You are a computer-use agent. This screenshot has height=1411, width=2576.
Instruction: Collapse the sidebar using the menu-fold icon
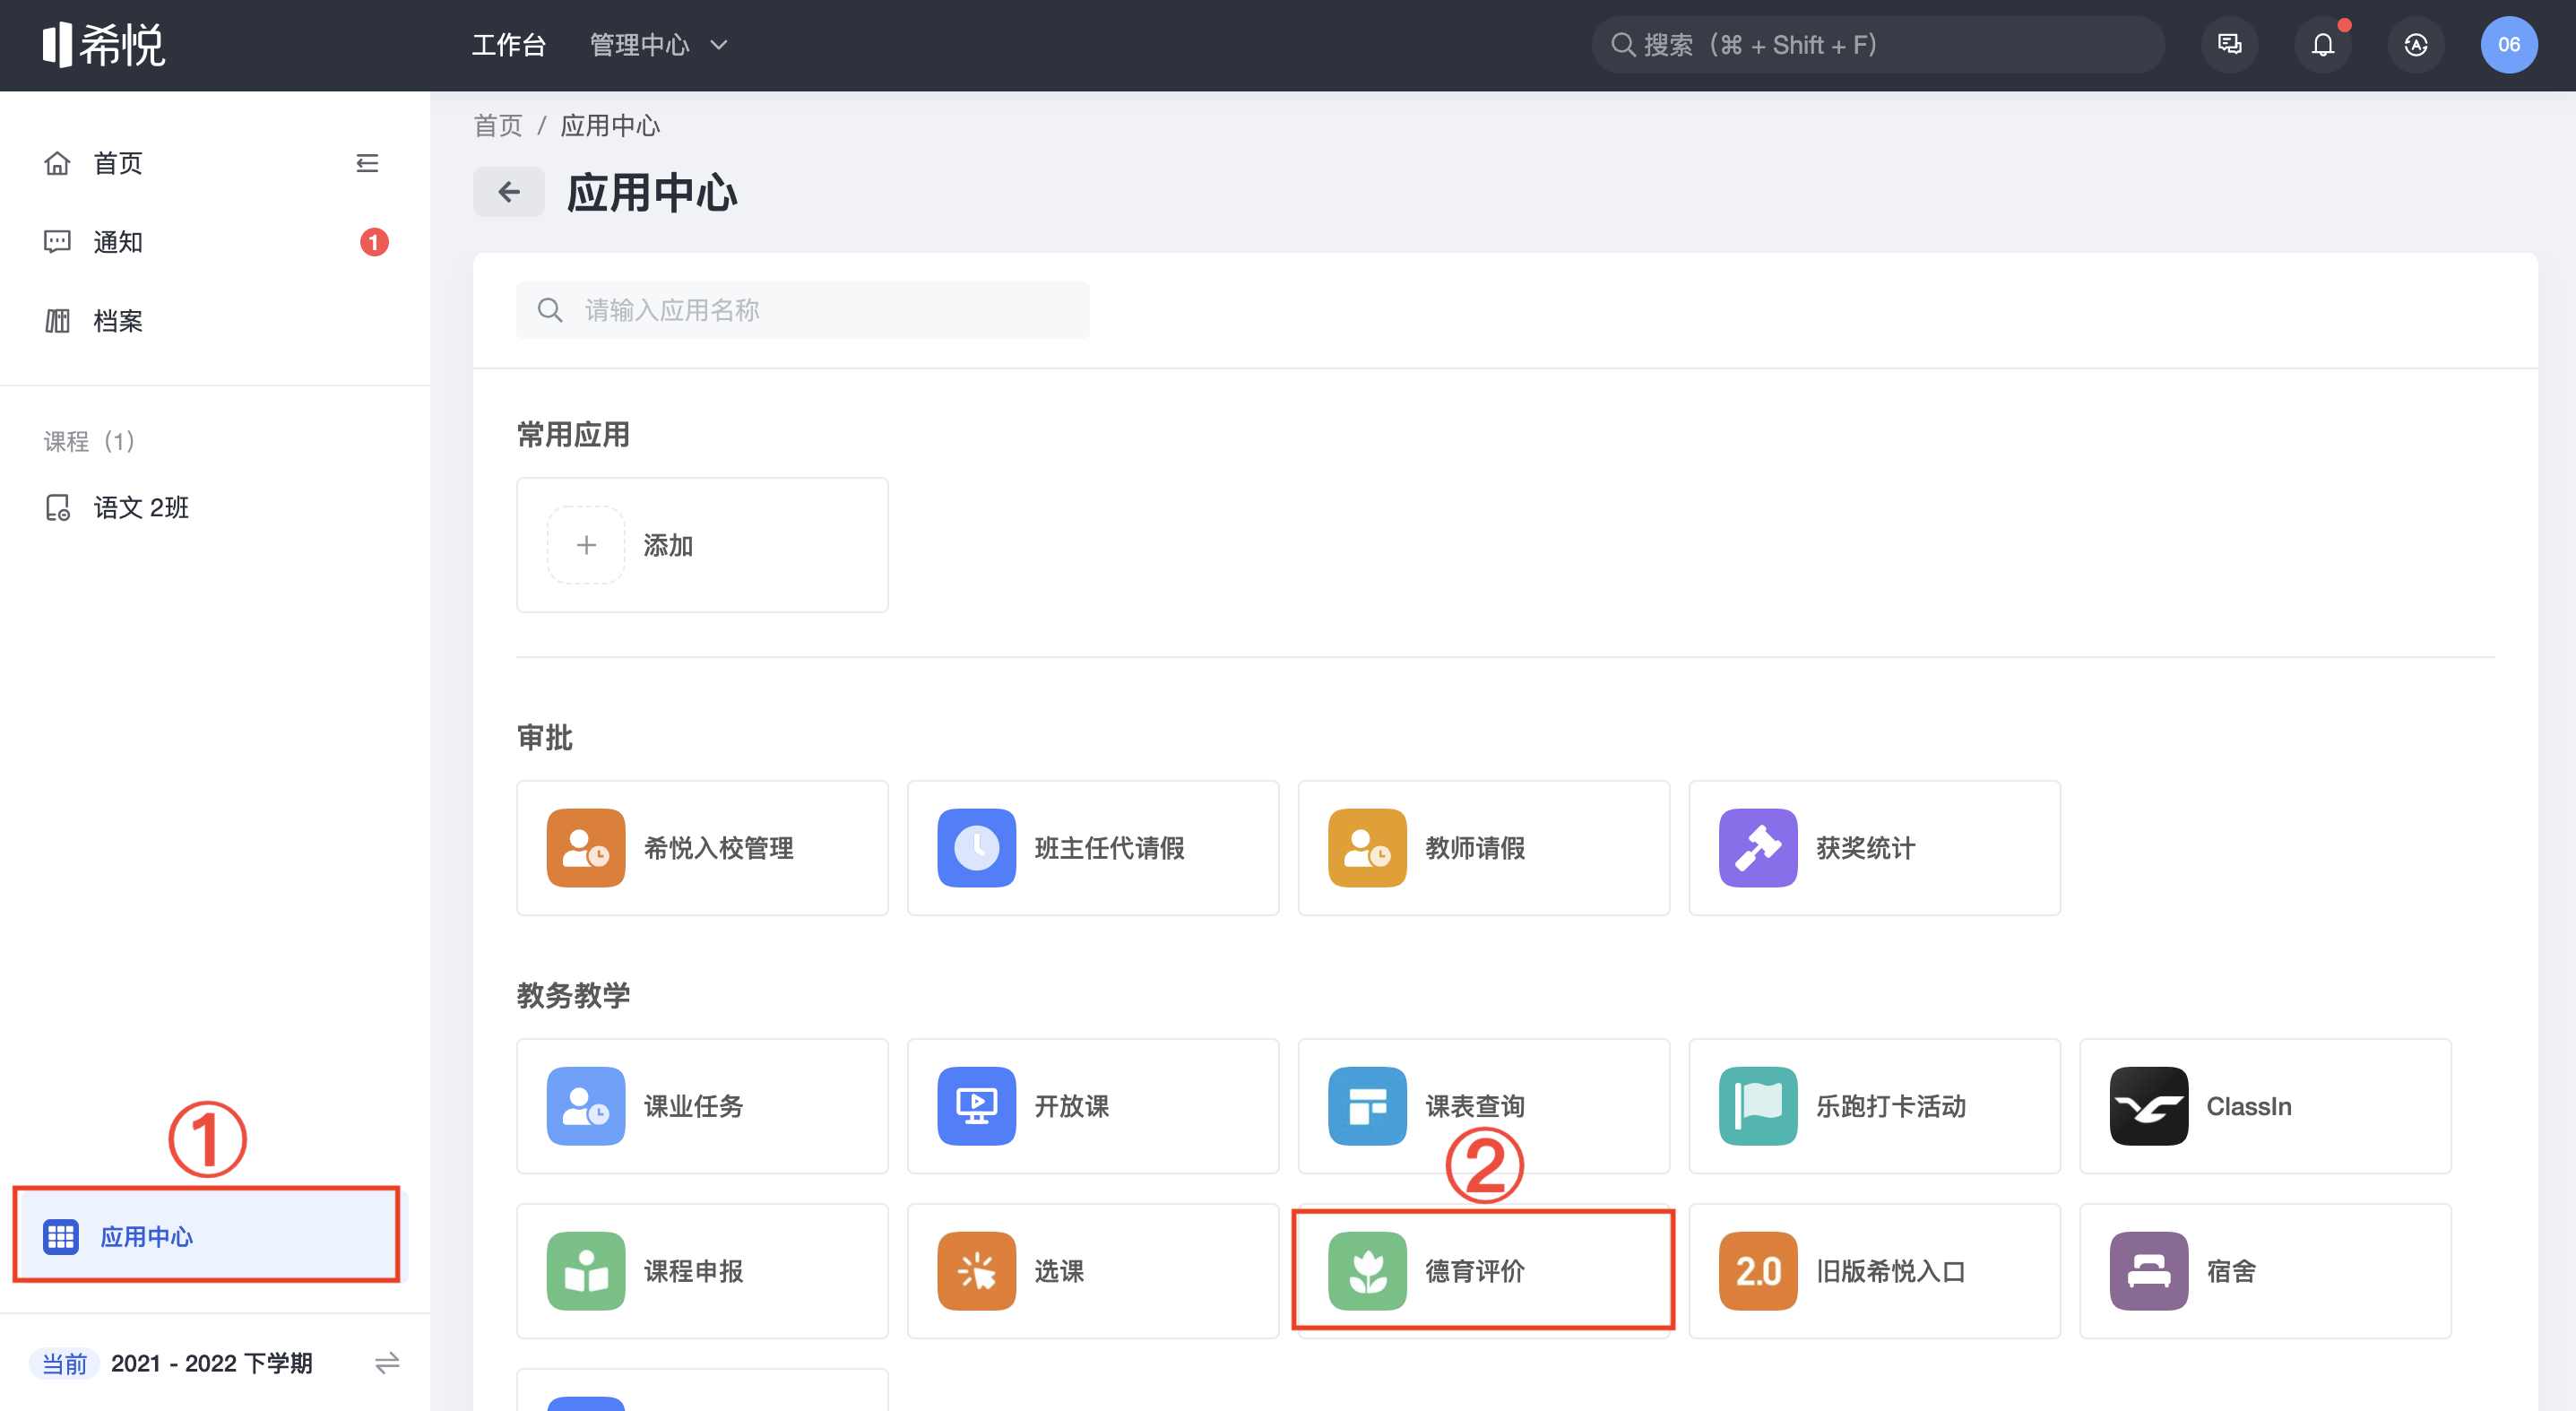[x=367, y=163]
